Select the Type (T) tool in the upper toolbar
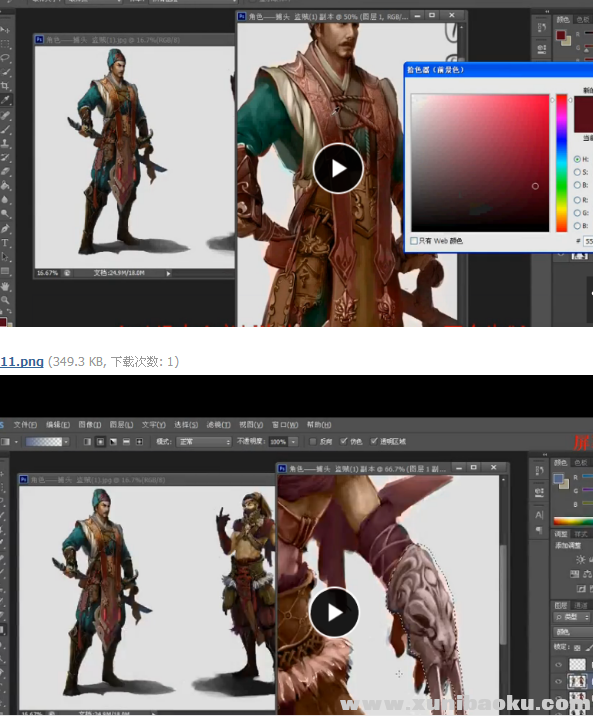Viewport: 593px width, 716px height. 5,242
